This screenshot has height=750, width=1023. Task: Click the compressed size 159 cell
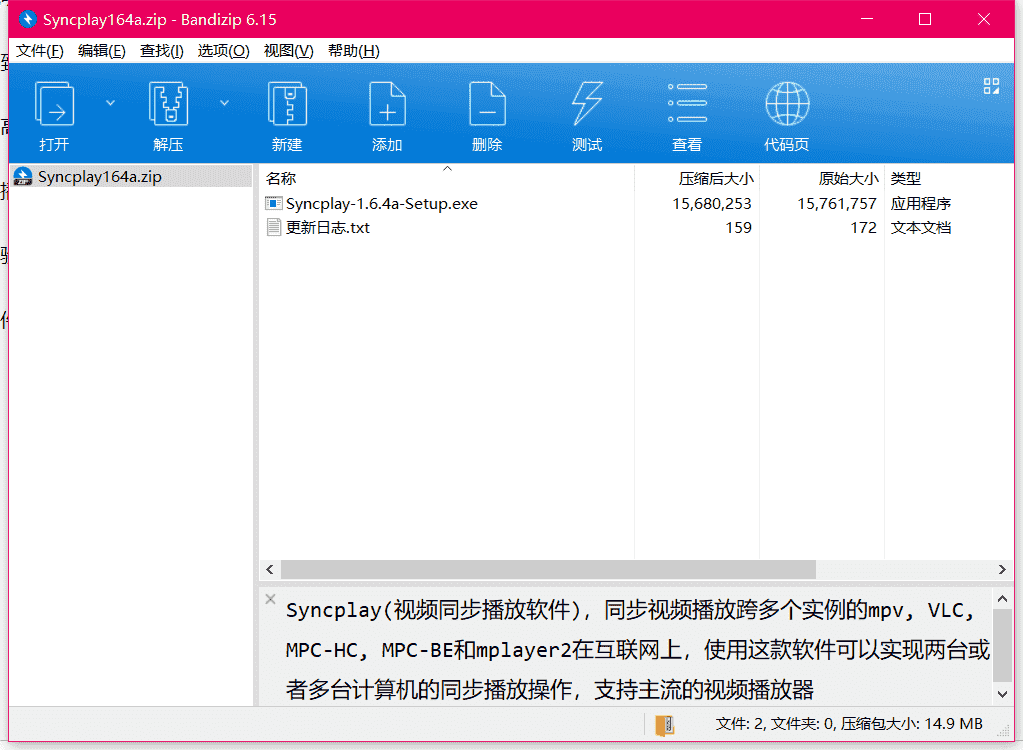point(739,228)
